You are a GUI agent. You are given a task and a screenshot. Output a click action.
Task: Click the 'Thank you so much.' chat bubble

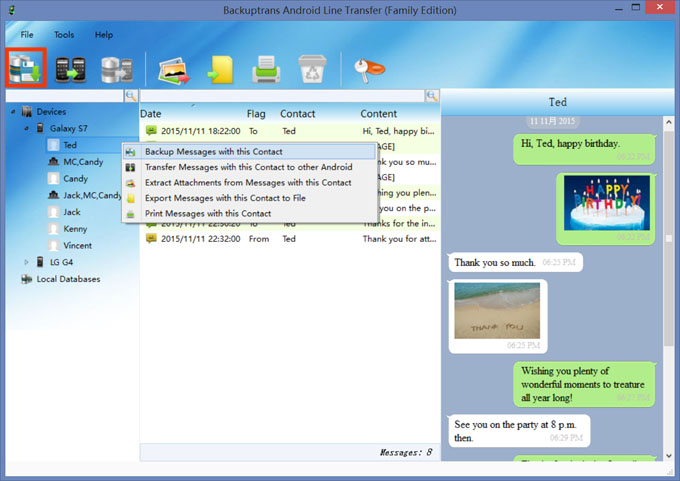(515, 262)
